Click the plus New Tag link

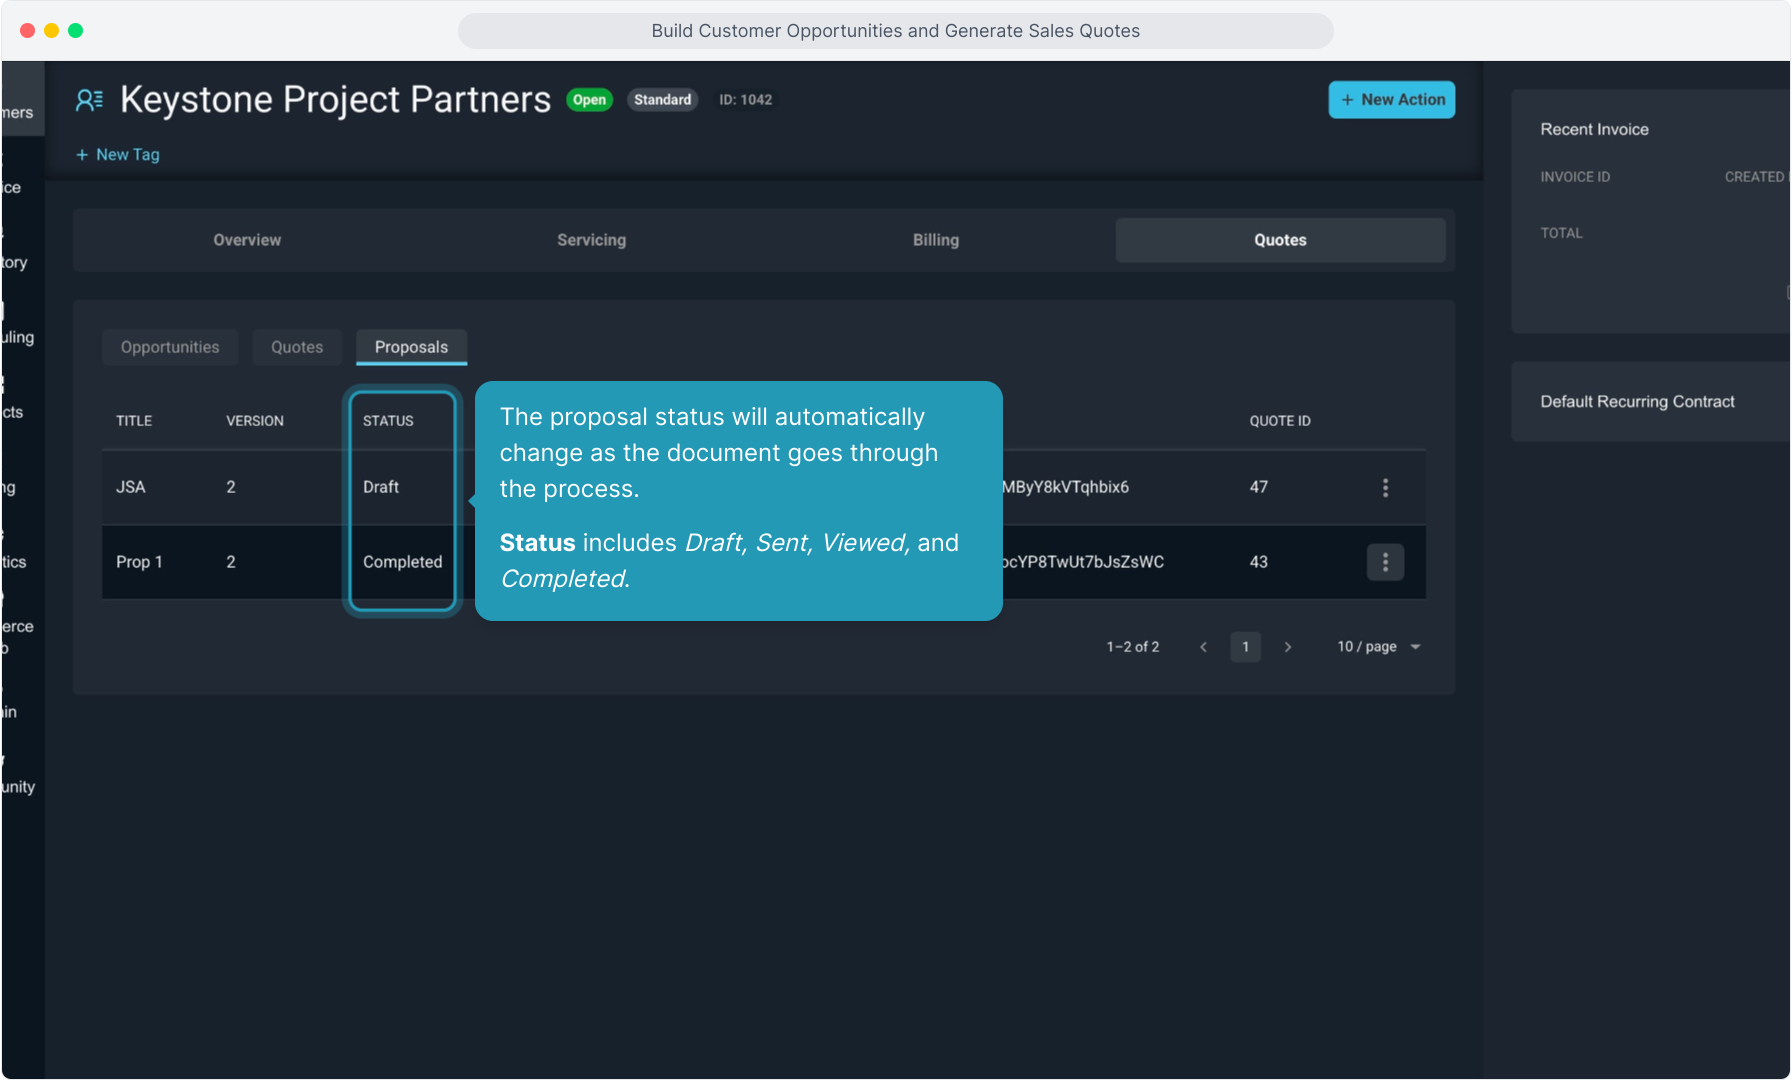click(118, 154)
